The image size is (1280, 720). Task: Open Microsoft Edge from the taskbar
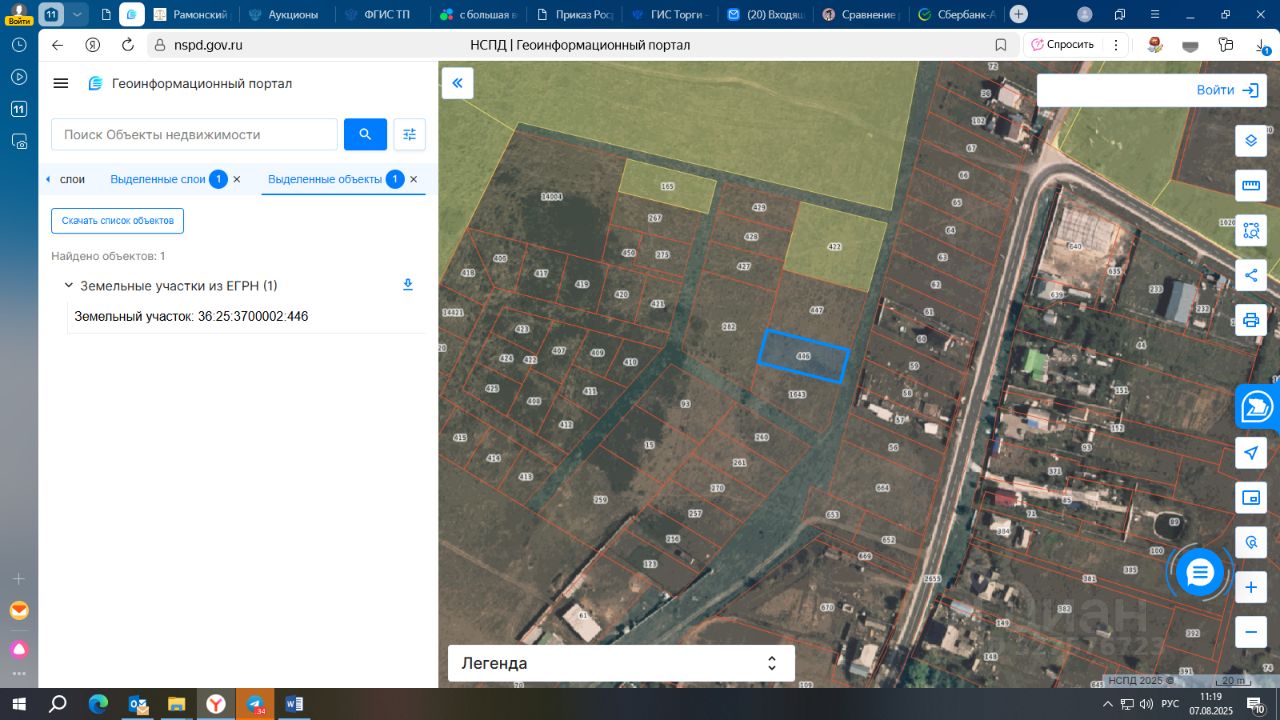pyautogui.click(x=98, y=704)
